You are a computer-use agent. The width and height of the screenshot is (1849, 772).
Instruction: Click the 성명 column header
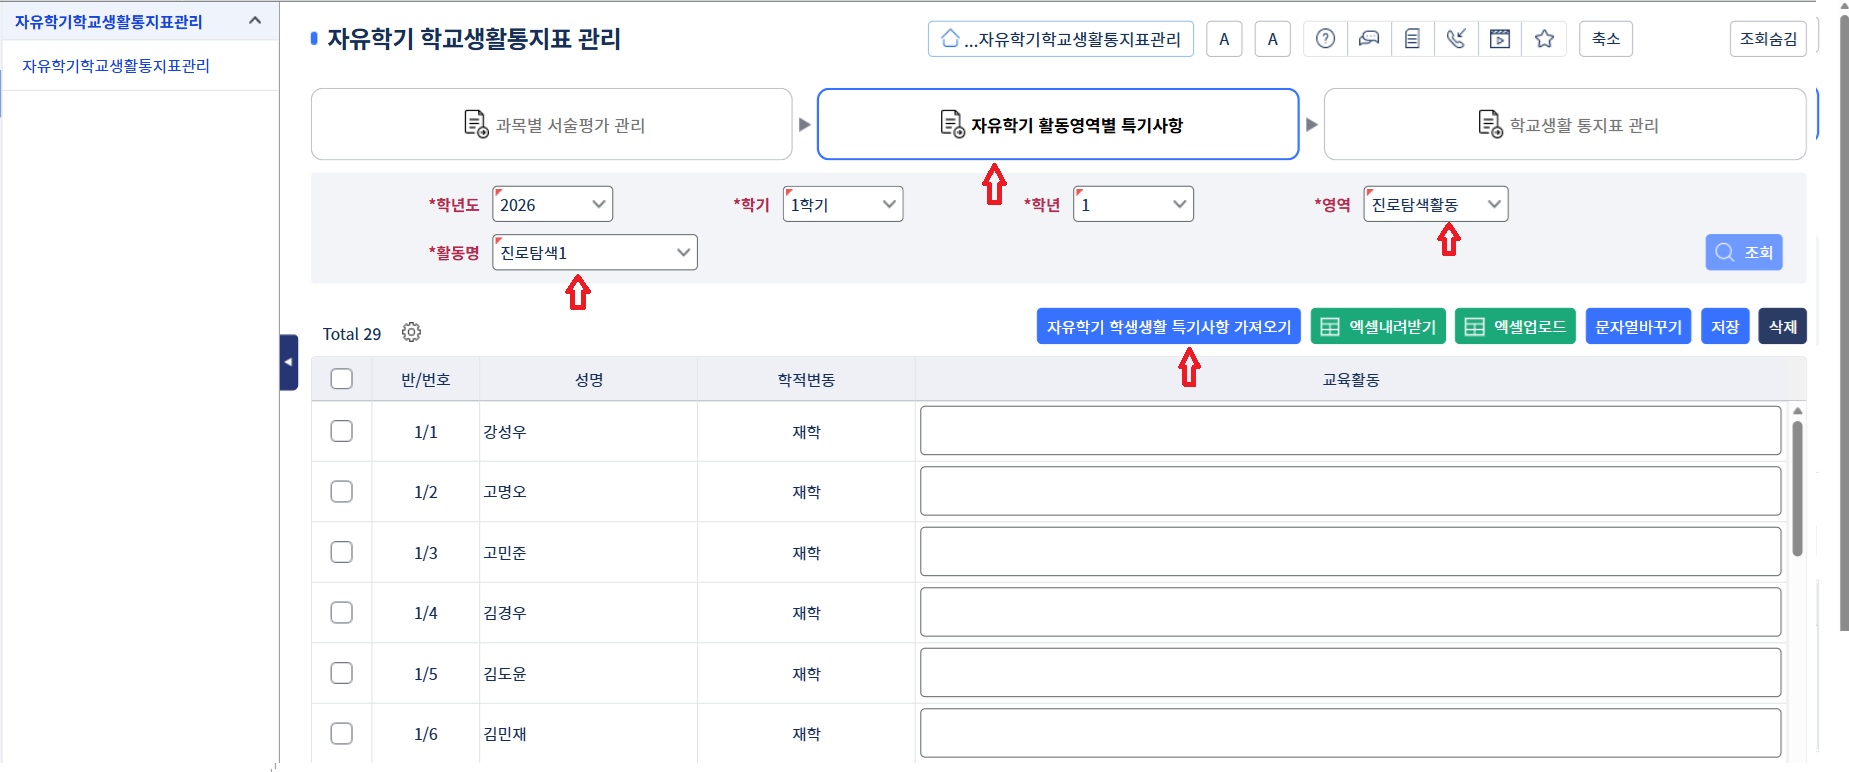coord(589,379)
